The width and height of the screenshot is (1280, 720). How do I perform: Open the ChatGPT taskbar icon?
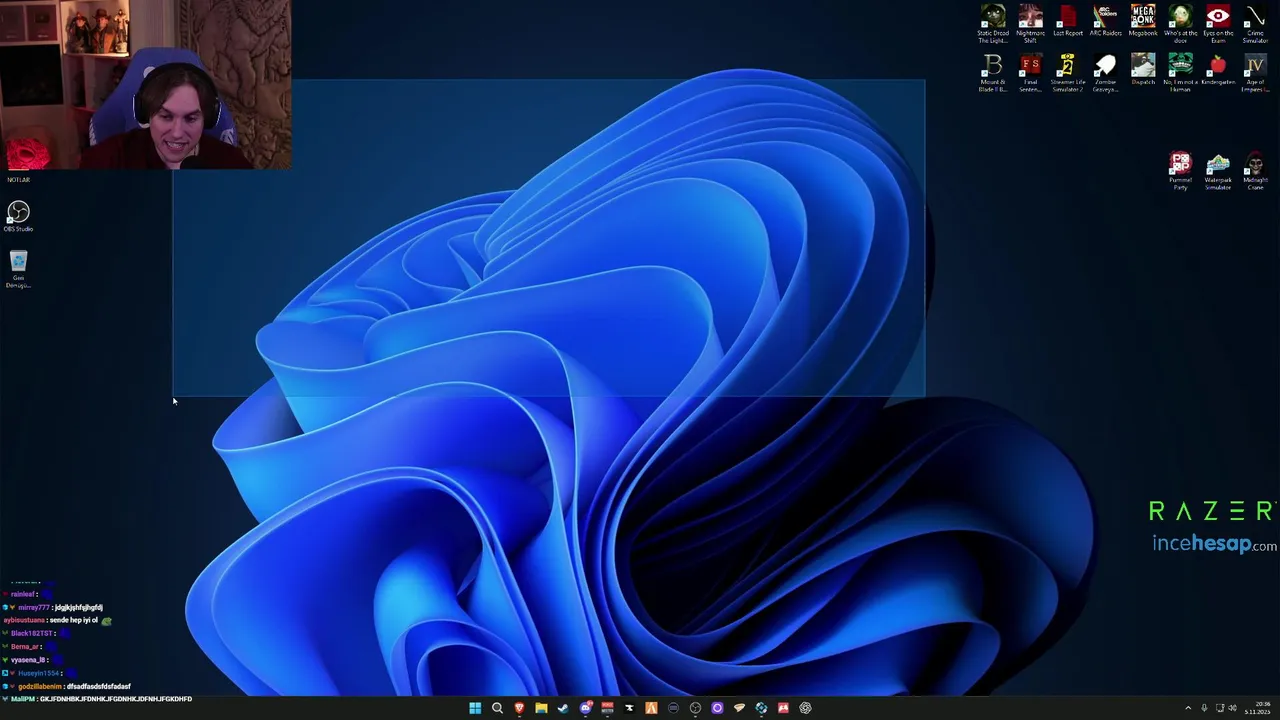(x=805, y=708)
